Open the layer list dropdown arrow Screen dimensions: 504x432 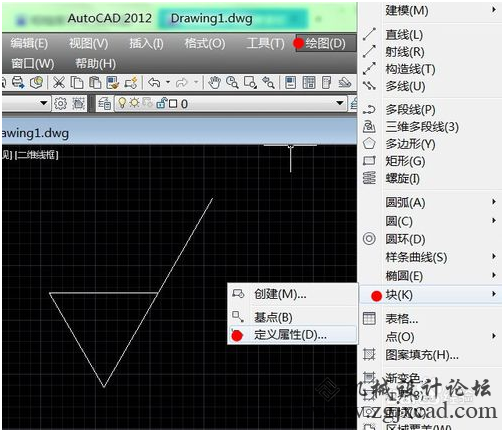(340, 103)
